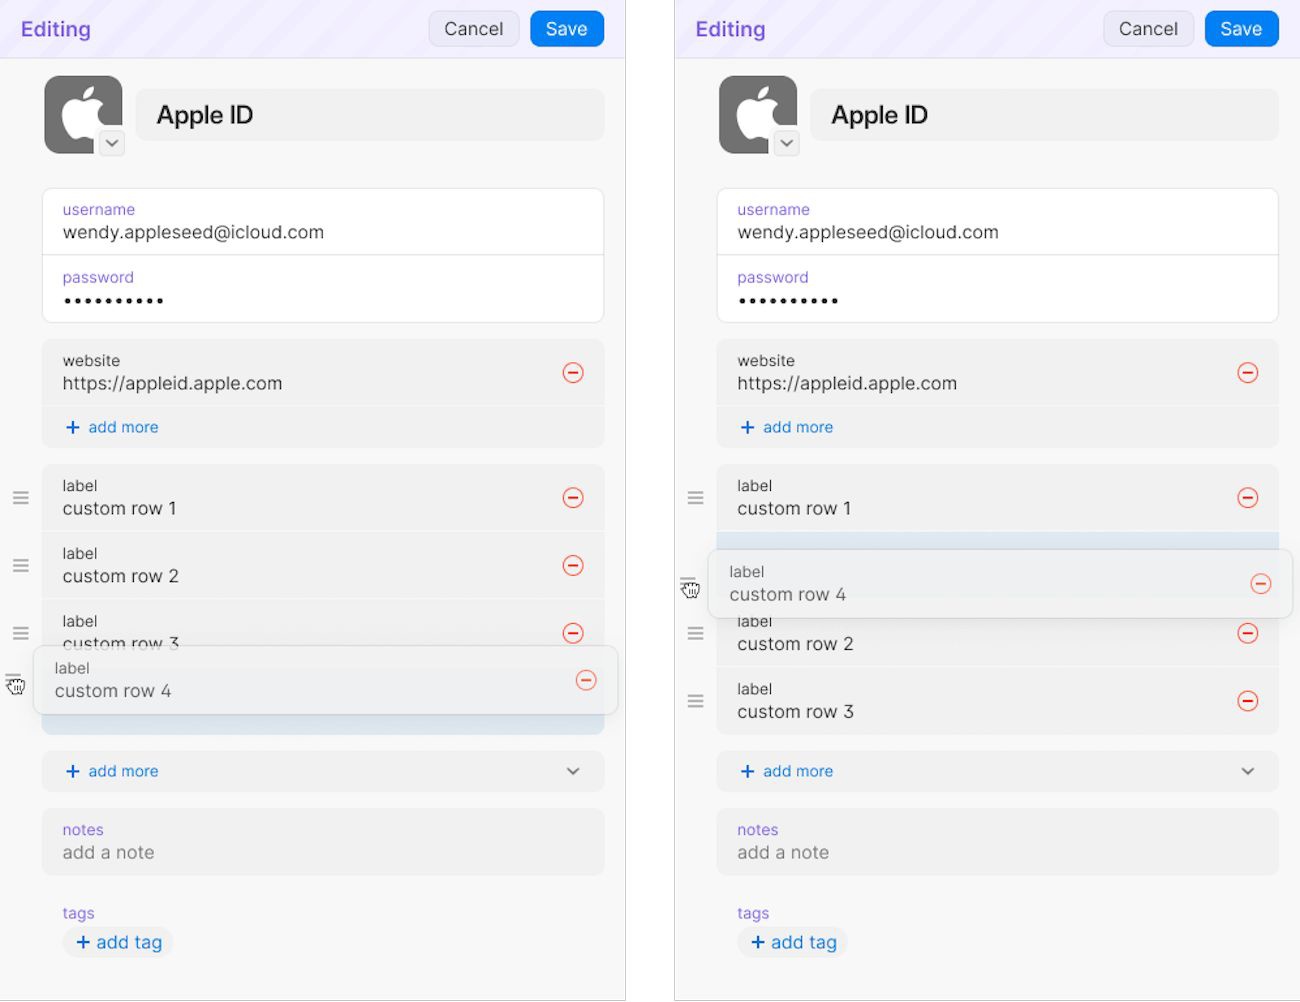Click add more under the website field
This screenshot has width=1300, height=1002.
click(111, 427)
